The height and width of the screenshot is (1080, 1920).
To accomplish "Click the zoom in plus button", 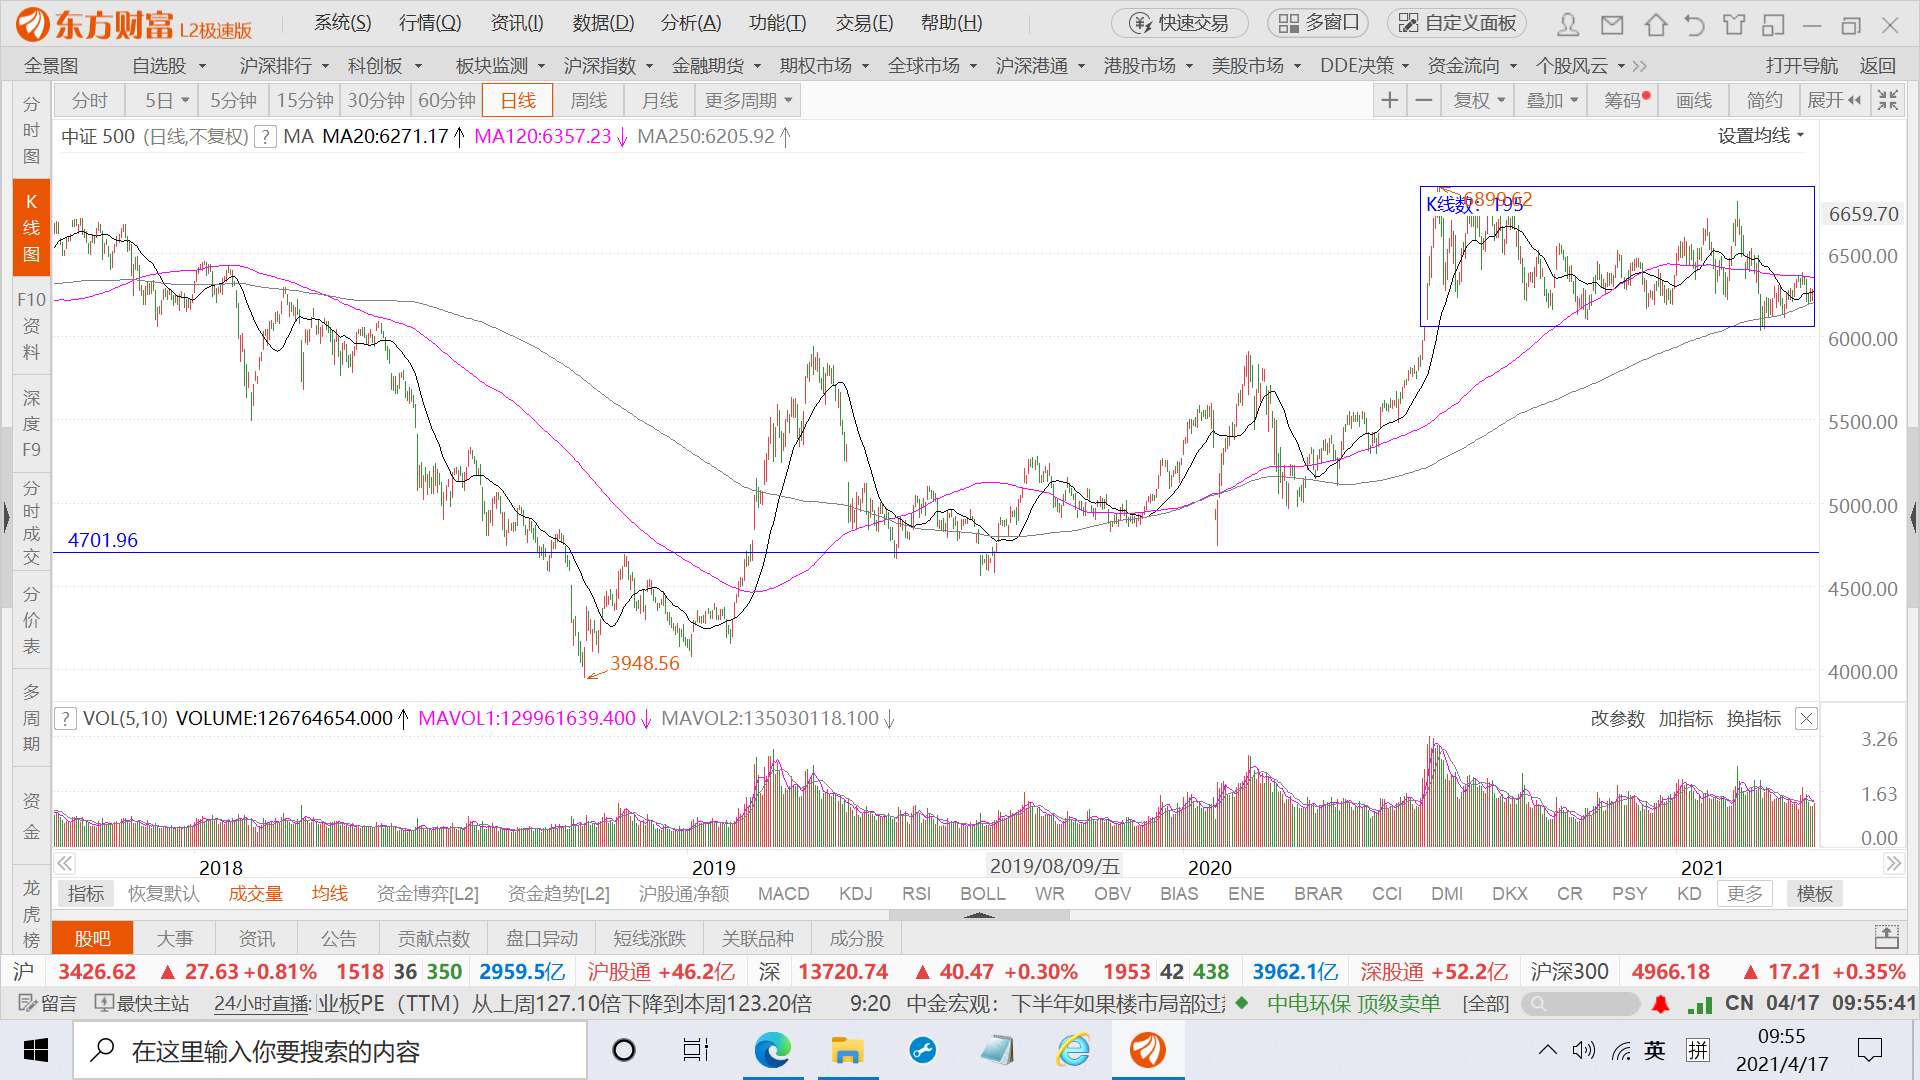I will (1389, 100).
